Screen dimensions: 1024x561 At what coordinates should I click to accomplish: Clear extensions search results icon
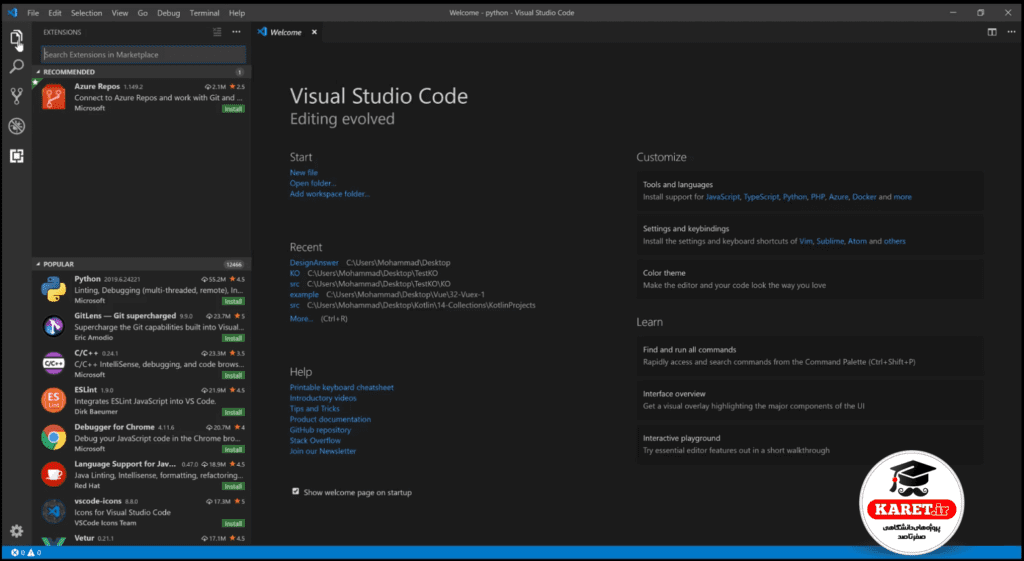pyautogui.click(x=217, y=32)
